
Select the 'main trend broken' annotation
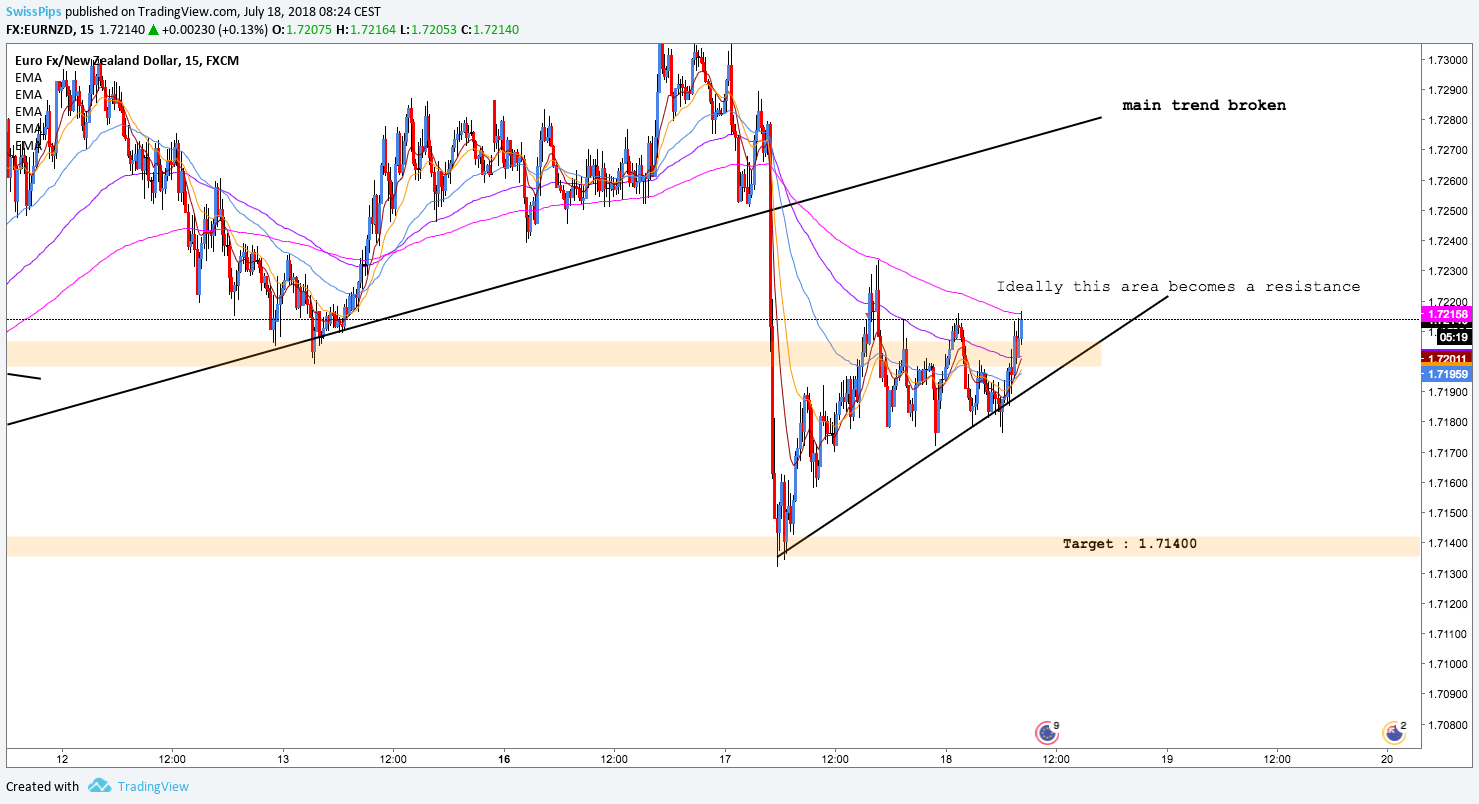[x=1204, y=105]
